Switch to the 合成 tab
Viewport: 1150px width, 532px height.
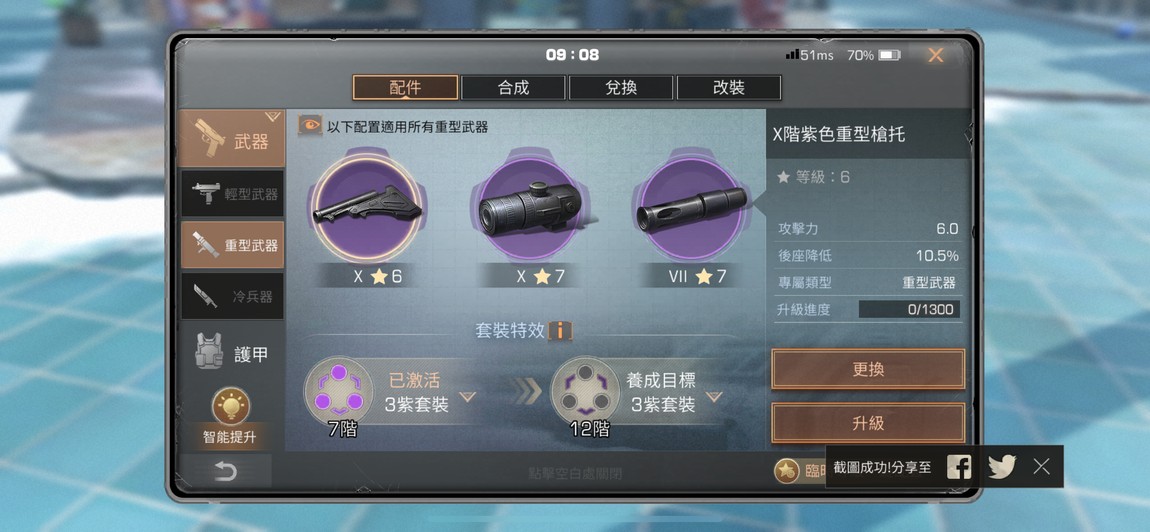click(x=513, y=88)
